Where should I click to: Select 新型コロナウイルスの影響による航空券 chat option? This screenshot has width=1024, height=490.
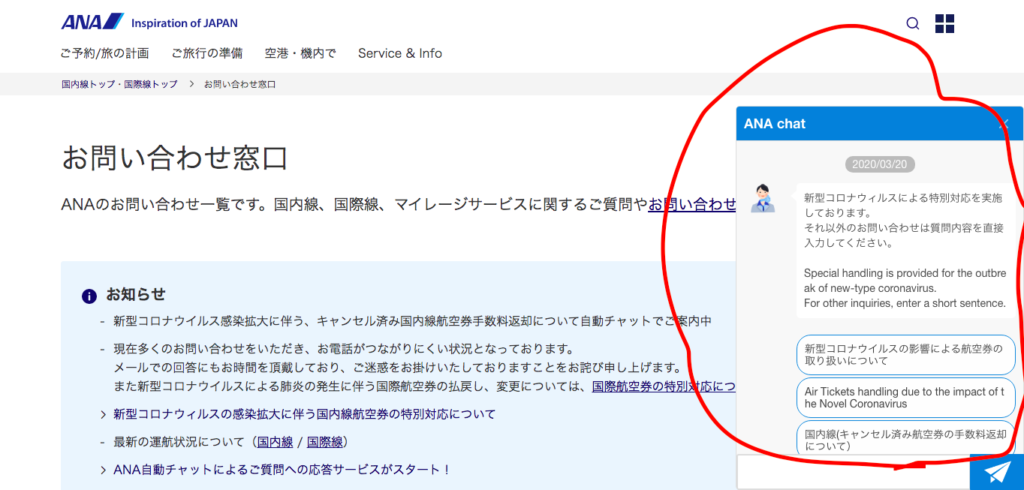906,355
